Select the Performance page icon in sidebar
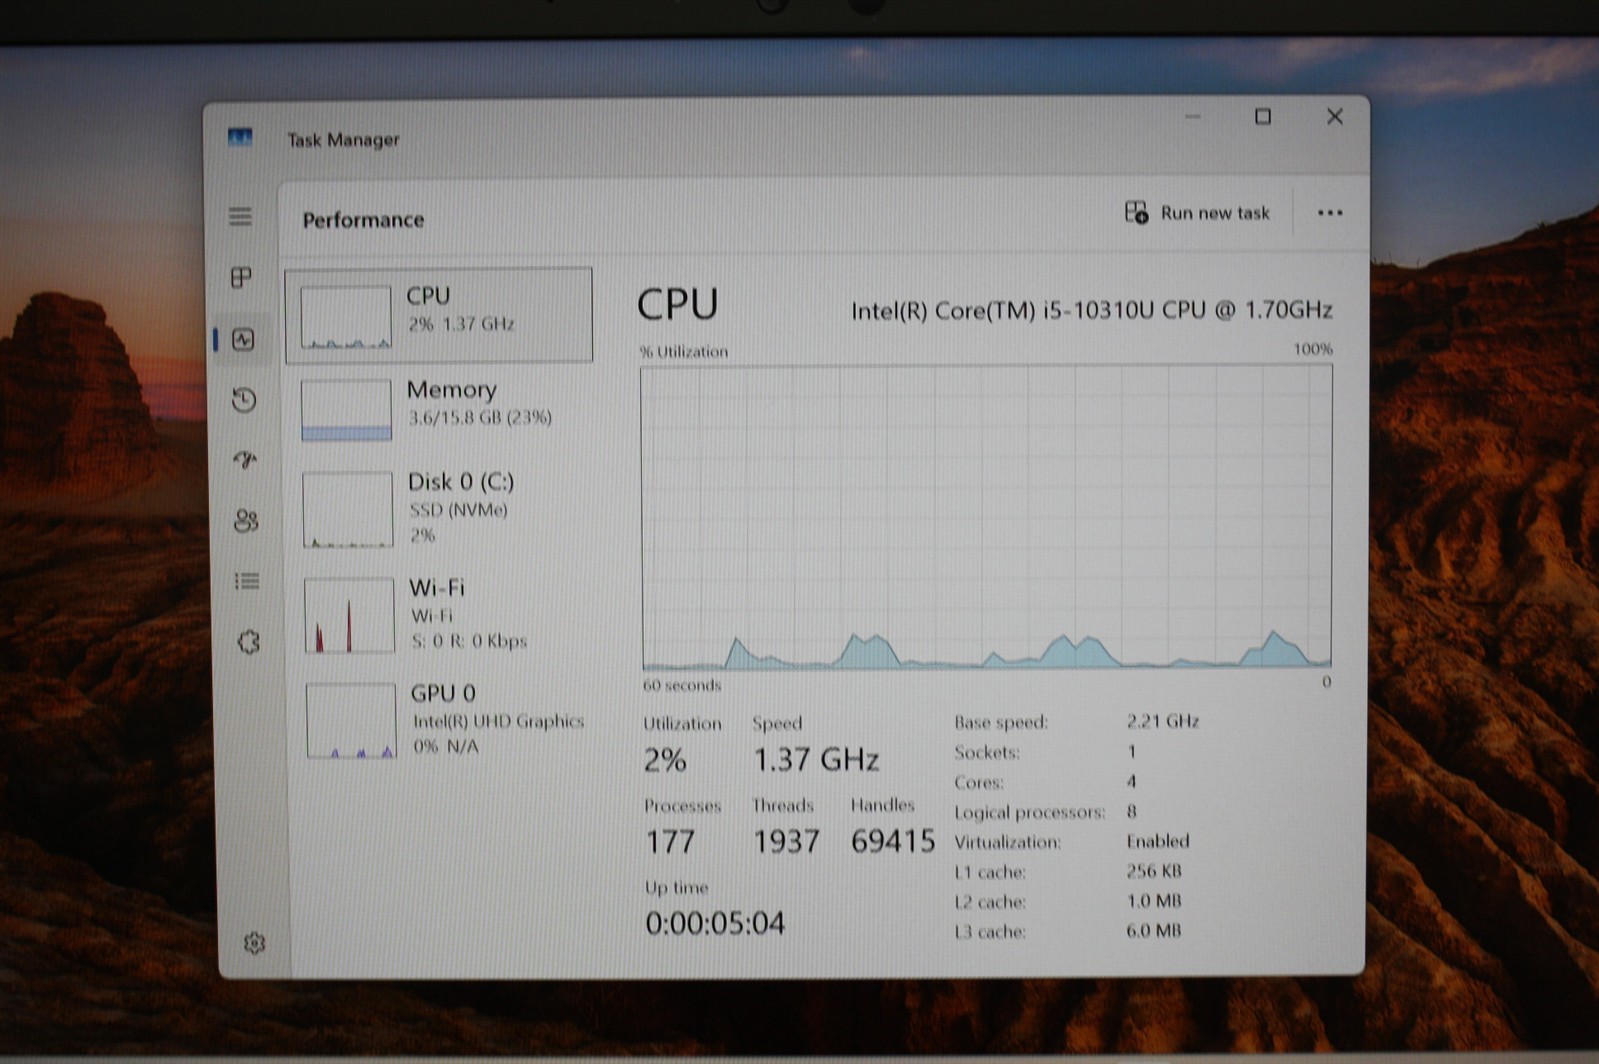The width and height of the screenshot is (1599, 1064). click(243, 339)
